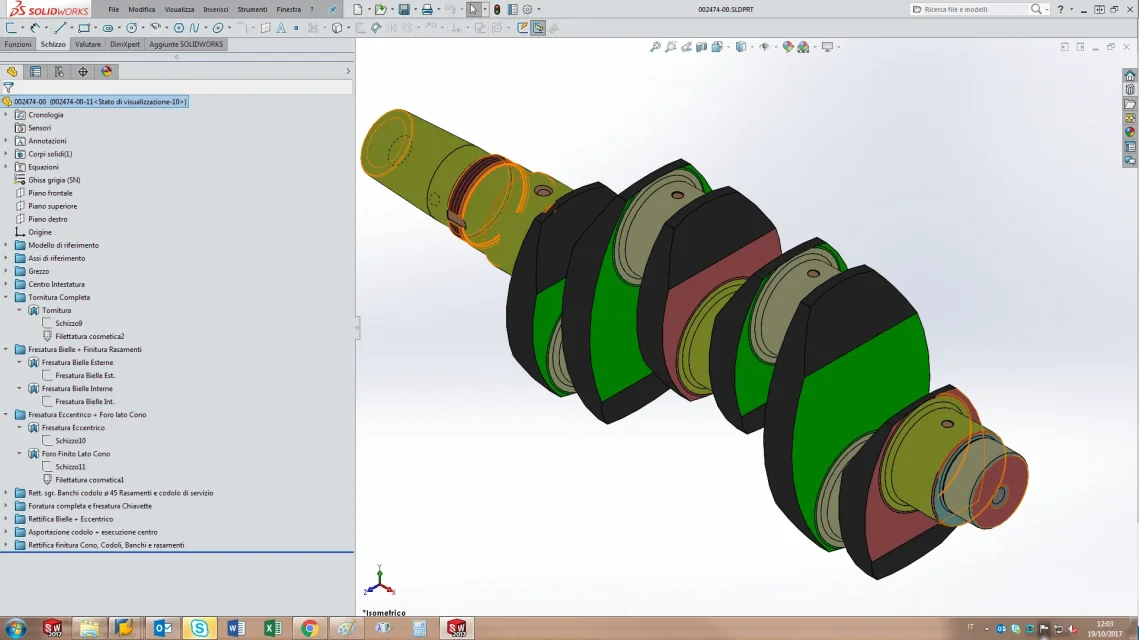
Task: Expand the Cronologia tree node
Action: click(x=6, y=115)
